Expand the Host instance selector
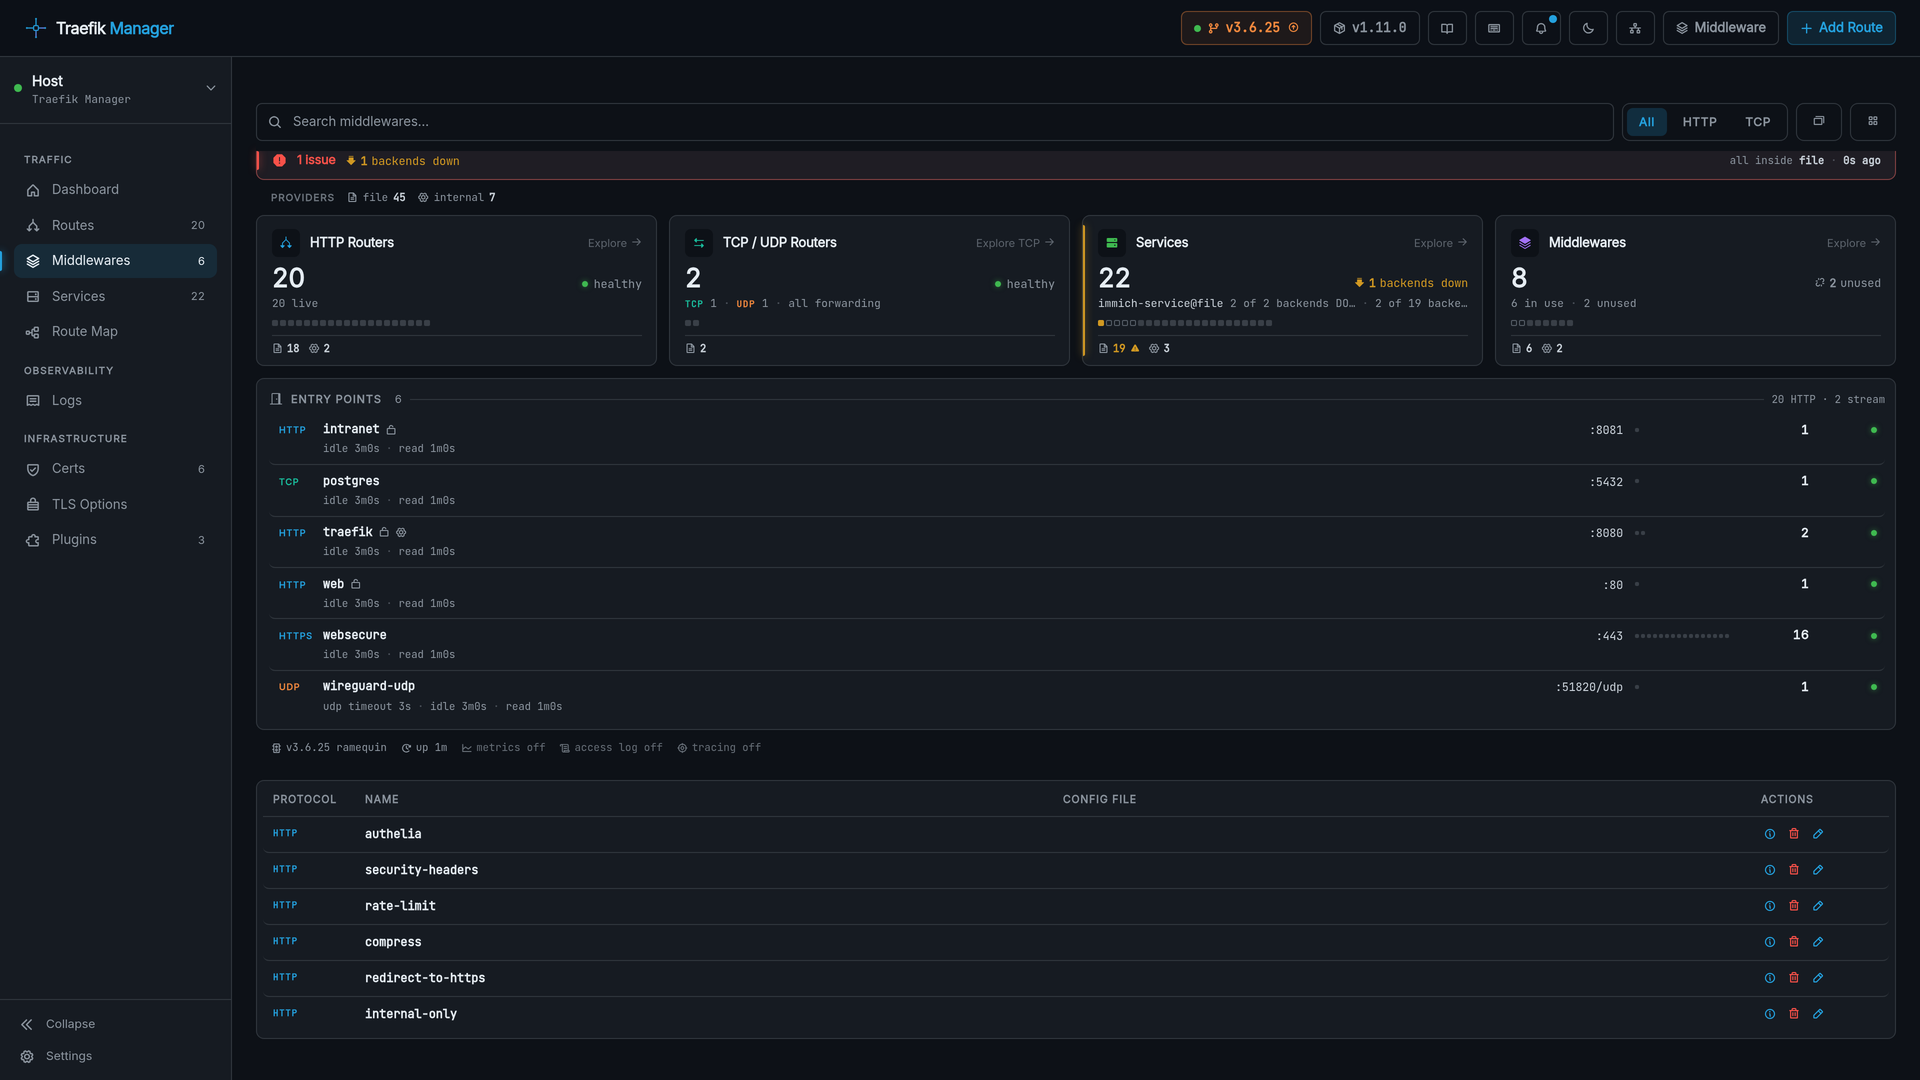 click(x=115, y=89)
